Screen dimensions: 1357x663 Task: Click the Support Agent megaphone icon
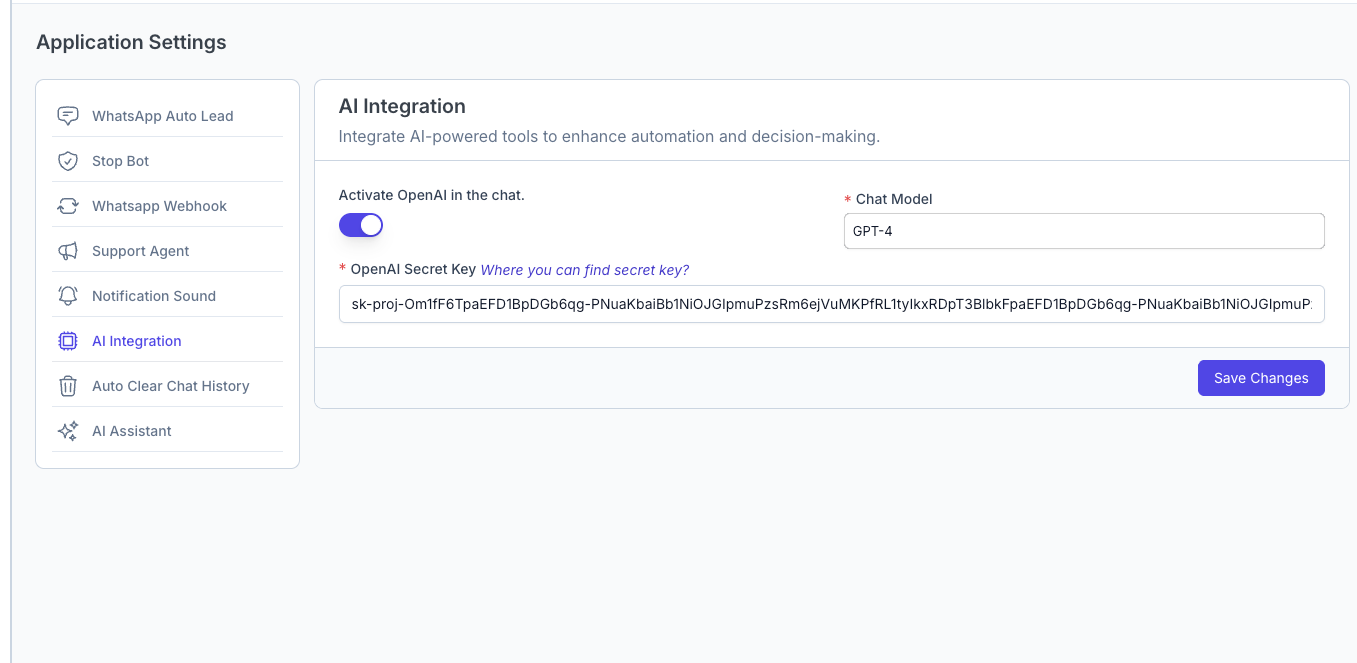point(67,250)
